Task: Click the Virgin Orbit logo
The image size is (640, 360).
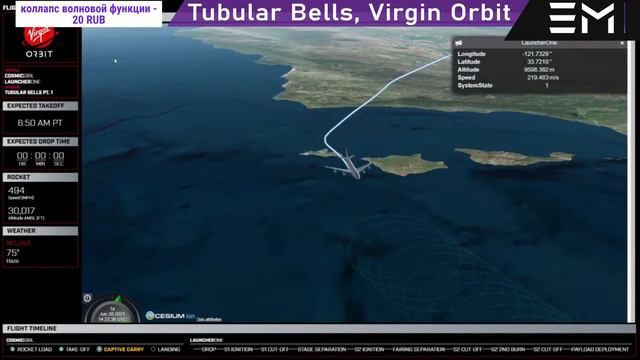Action: (40, 42)
